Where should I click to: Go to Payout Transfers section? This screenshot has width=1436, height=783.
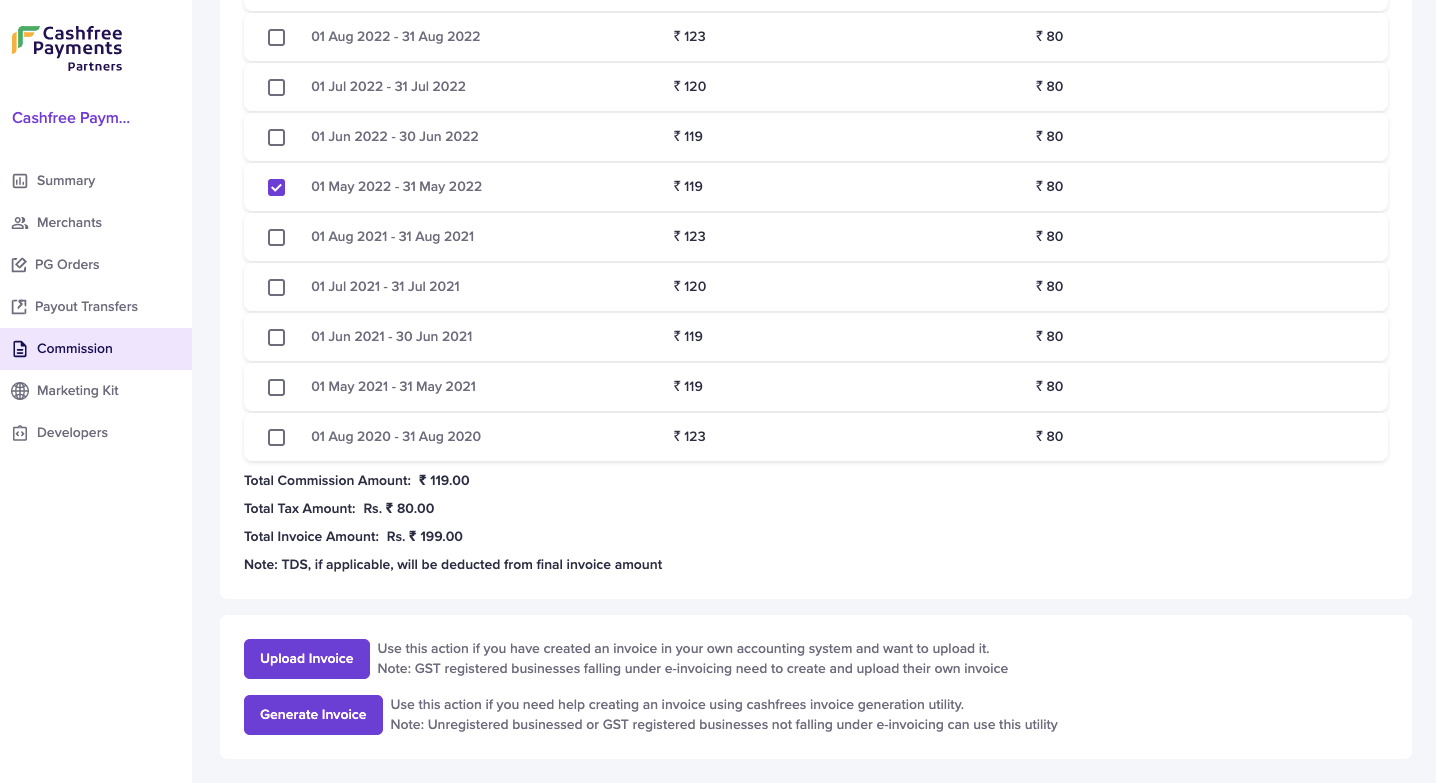(x=96, y=307)
